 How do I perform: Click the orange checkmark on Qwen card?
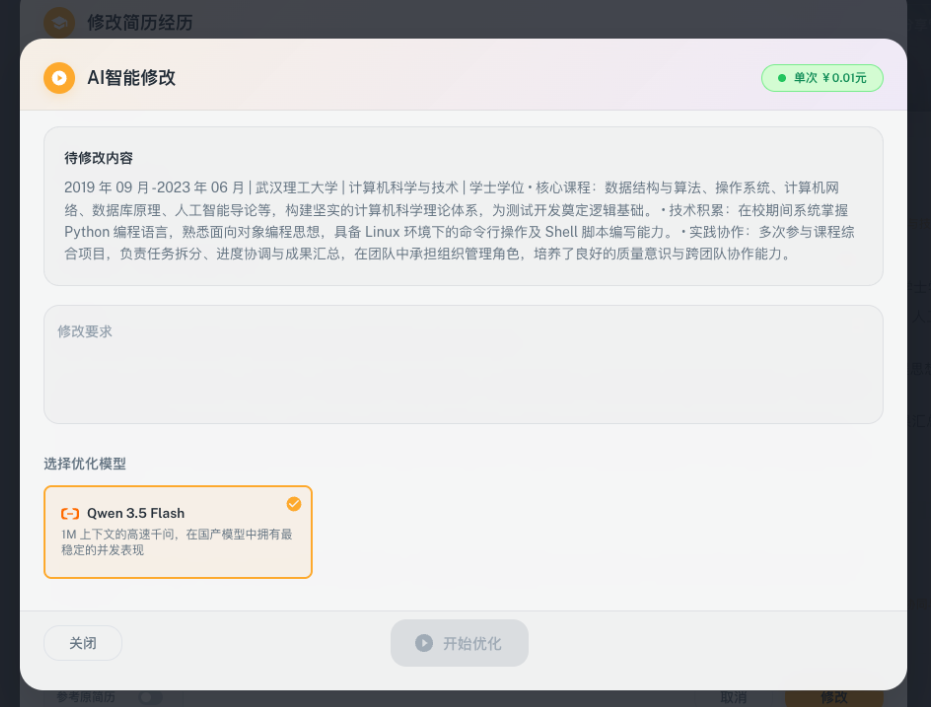[294, 504]
